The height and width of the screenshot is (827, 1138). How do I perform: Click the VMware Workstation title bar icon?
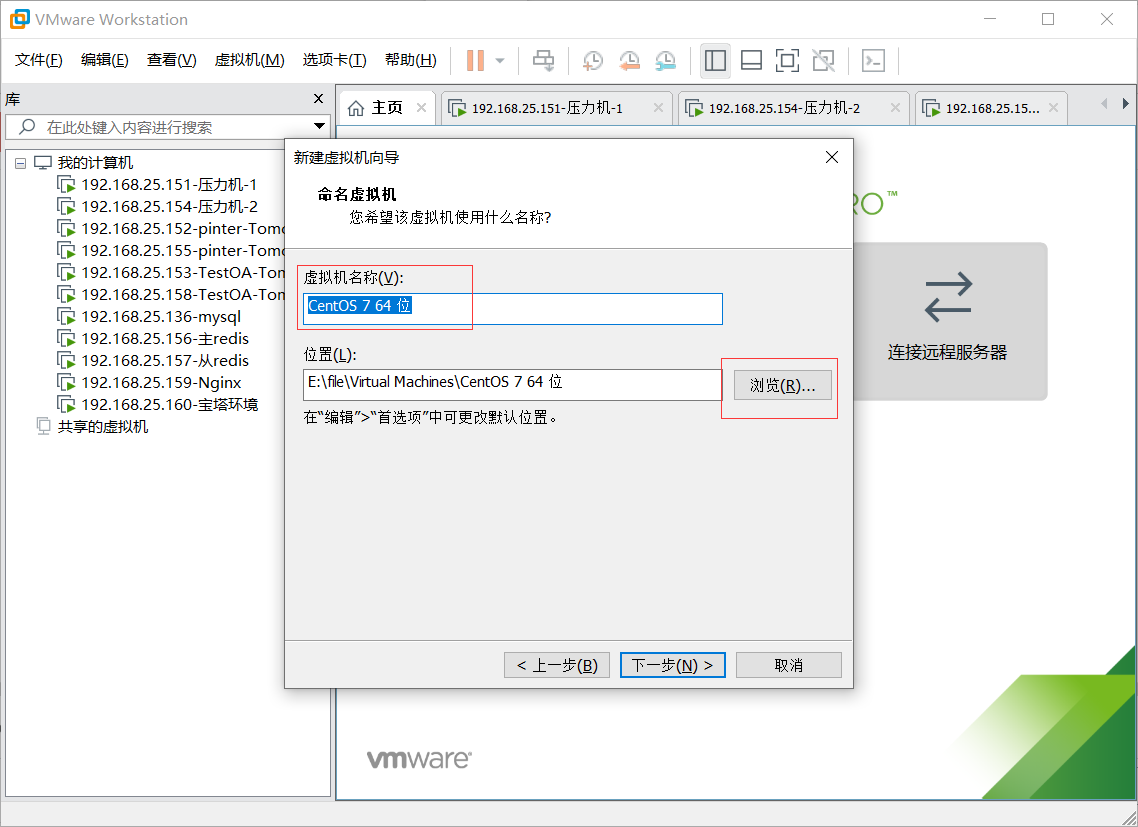pyautogui.click(x=20, y=20)
